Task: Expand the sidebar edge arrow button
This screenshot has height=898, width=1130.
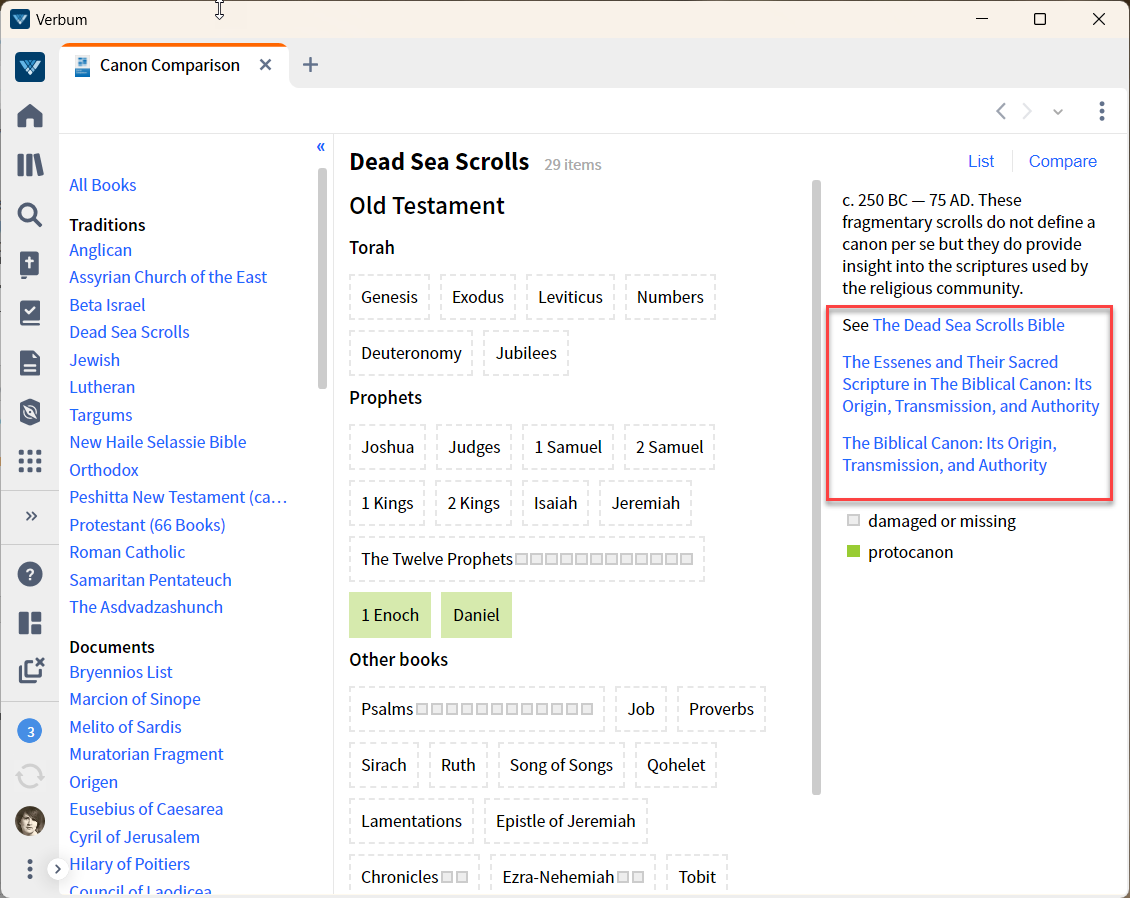Action: click(x=57, y=869)
